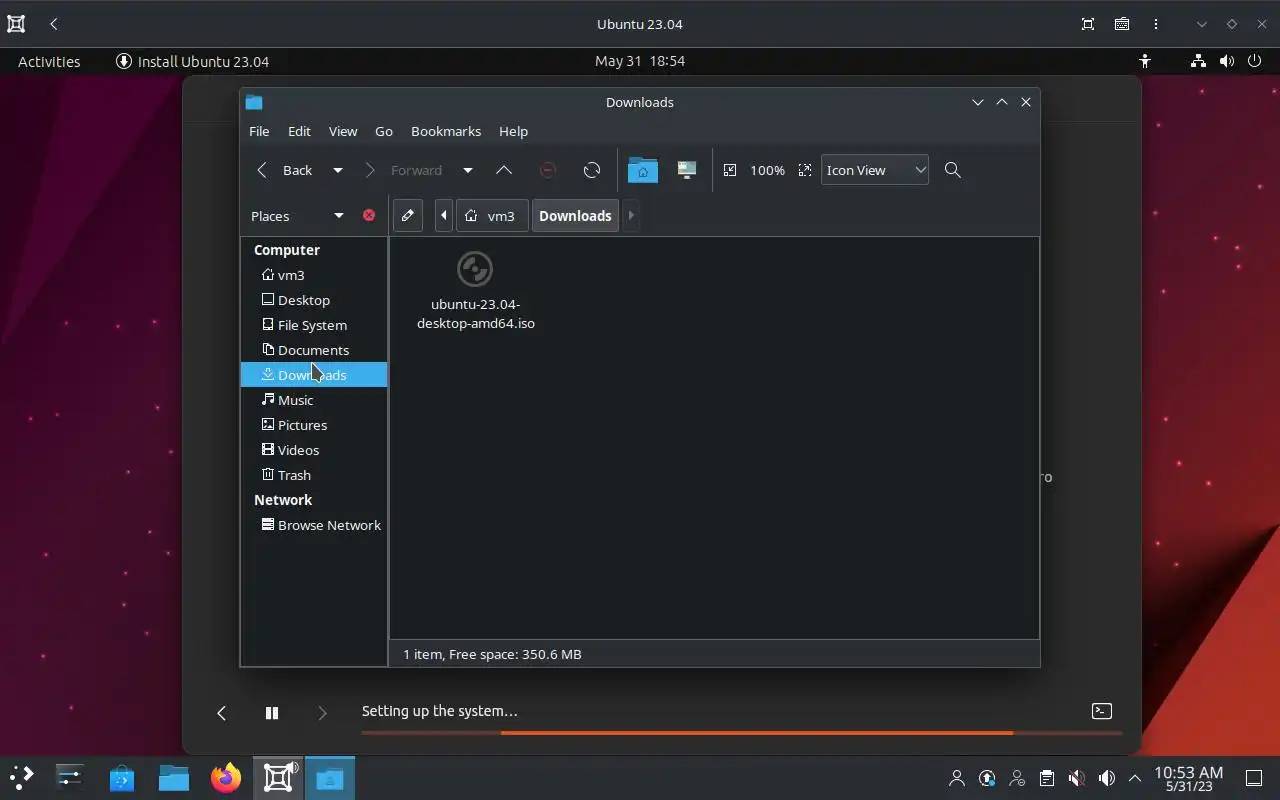
Task: Select Browse Network in the sidebar
Action: (314, 525)
